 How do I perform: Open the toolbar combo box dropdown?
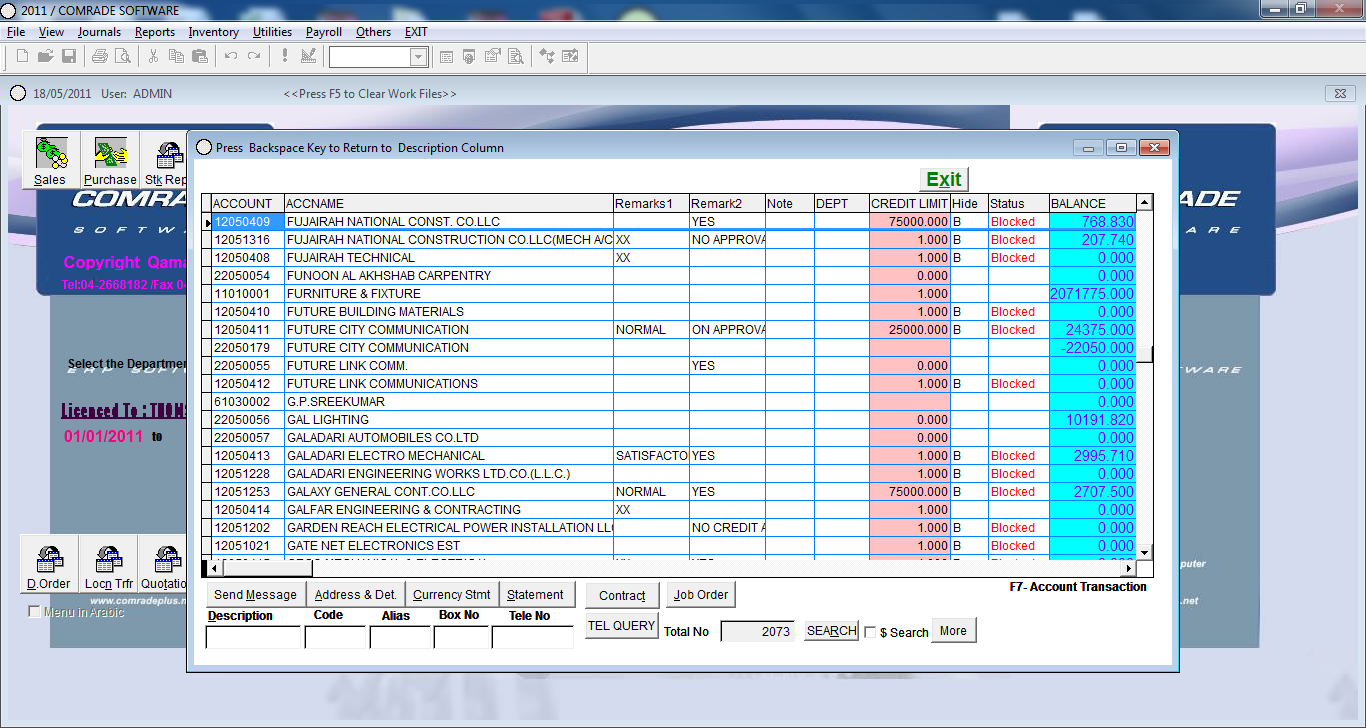[x=420, y=57]
